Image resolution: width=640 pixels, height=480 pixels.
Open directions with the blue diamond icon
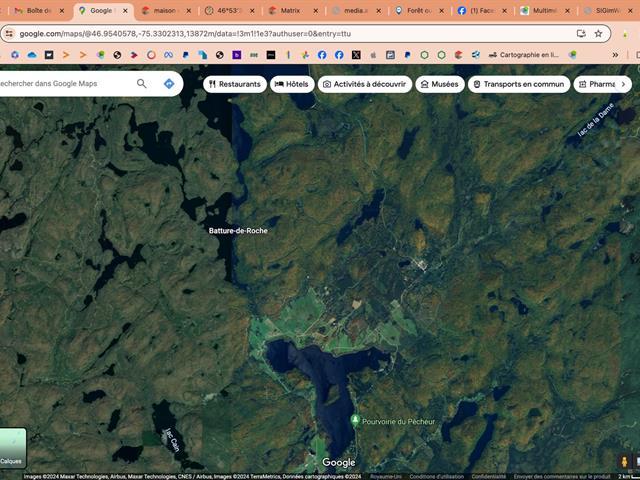(x=169, y=84)
